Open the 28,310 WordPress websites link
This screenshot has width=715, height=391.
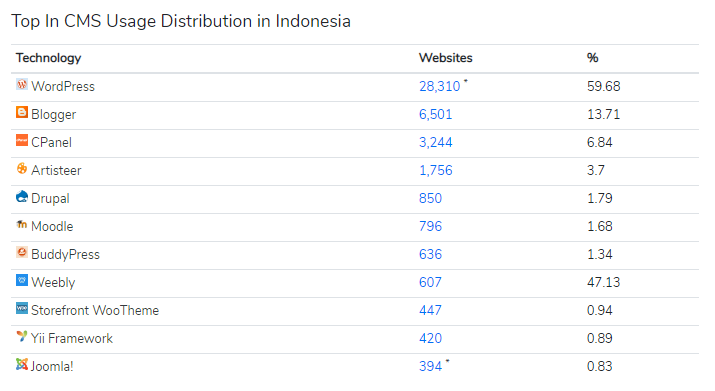440,86
